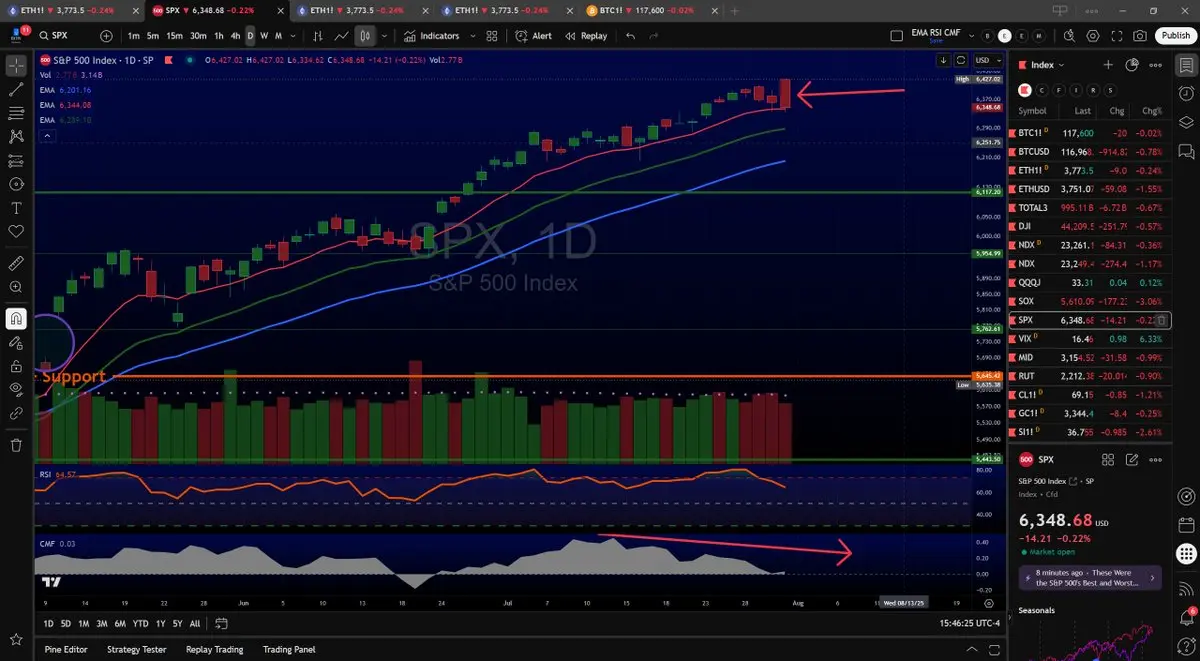Open the watchlist panel sidebar icon

[1186, 65]
